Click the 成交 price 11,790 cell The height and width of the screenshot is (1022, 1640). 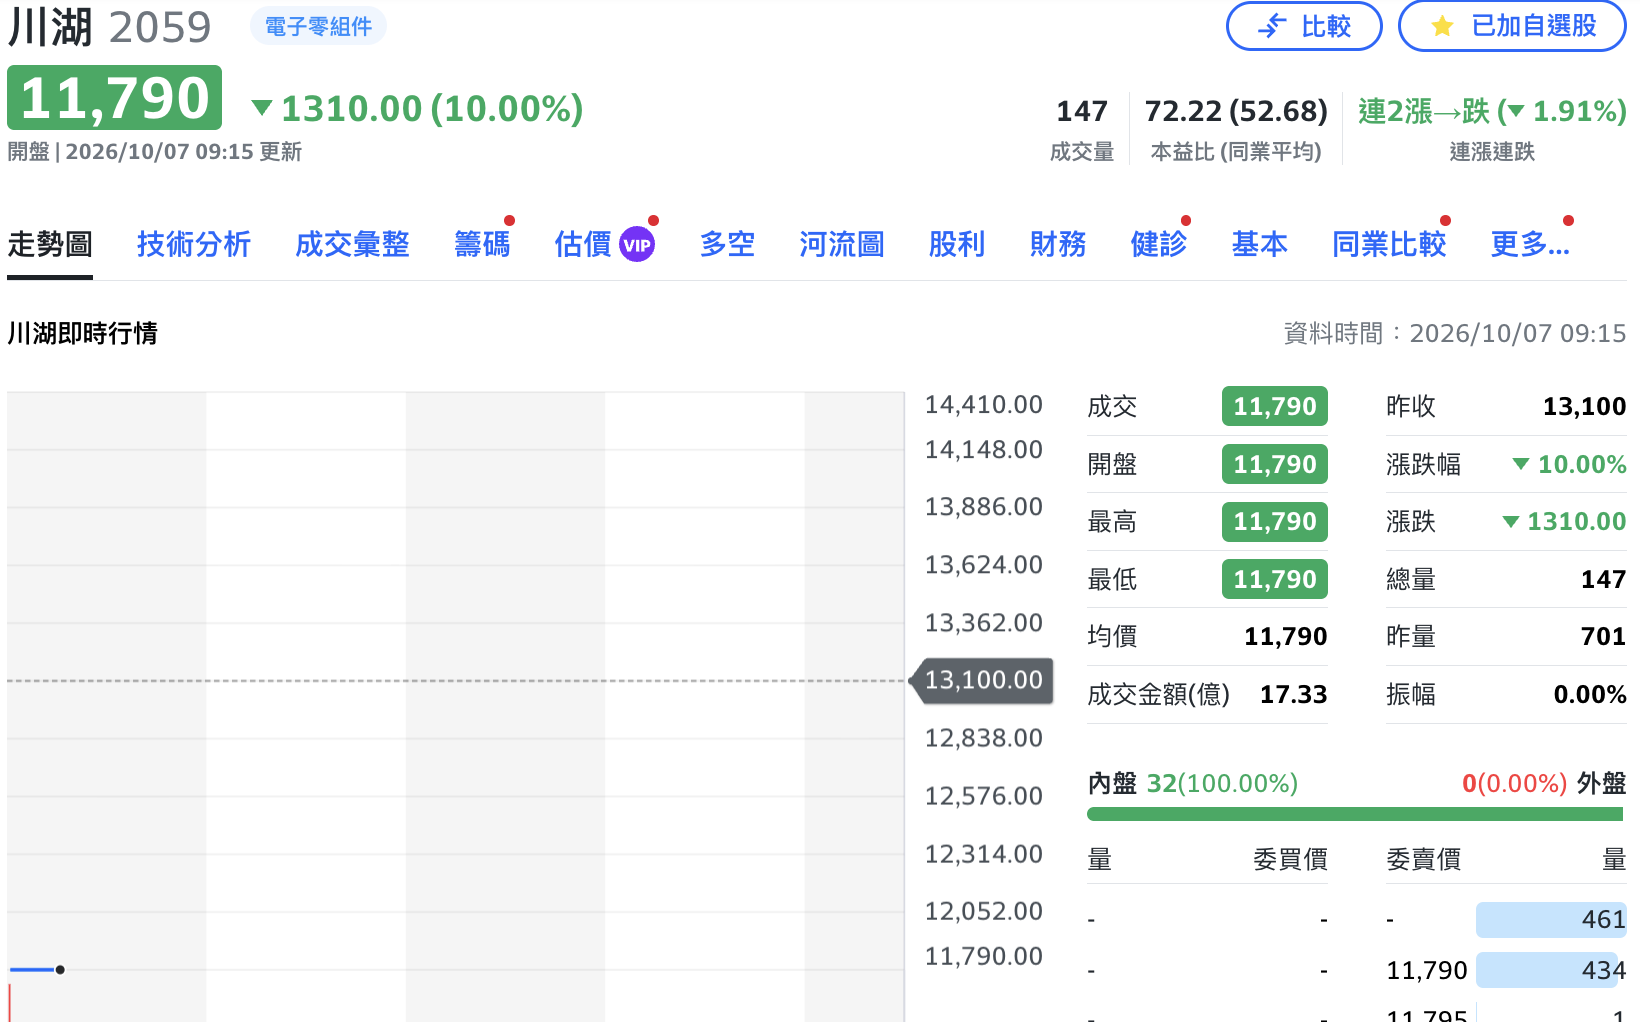tap(1275, 406)
